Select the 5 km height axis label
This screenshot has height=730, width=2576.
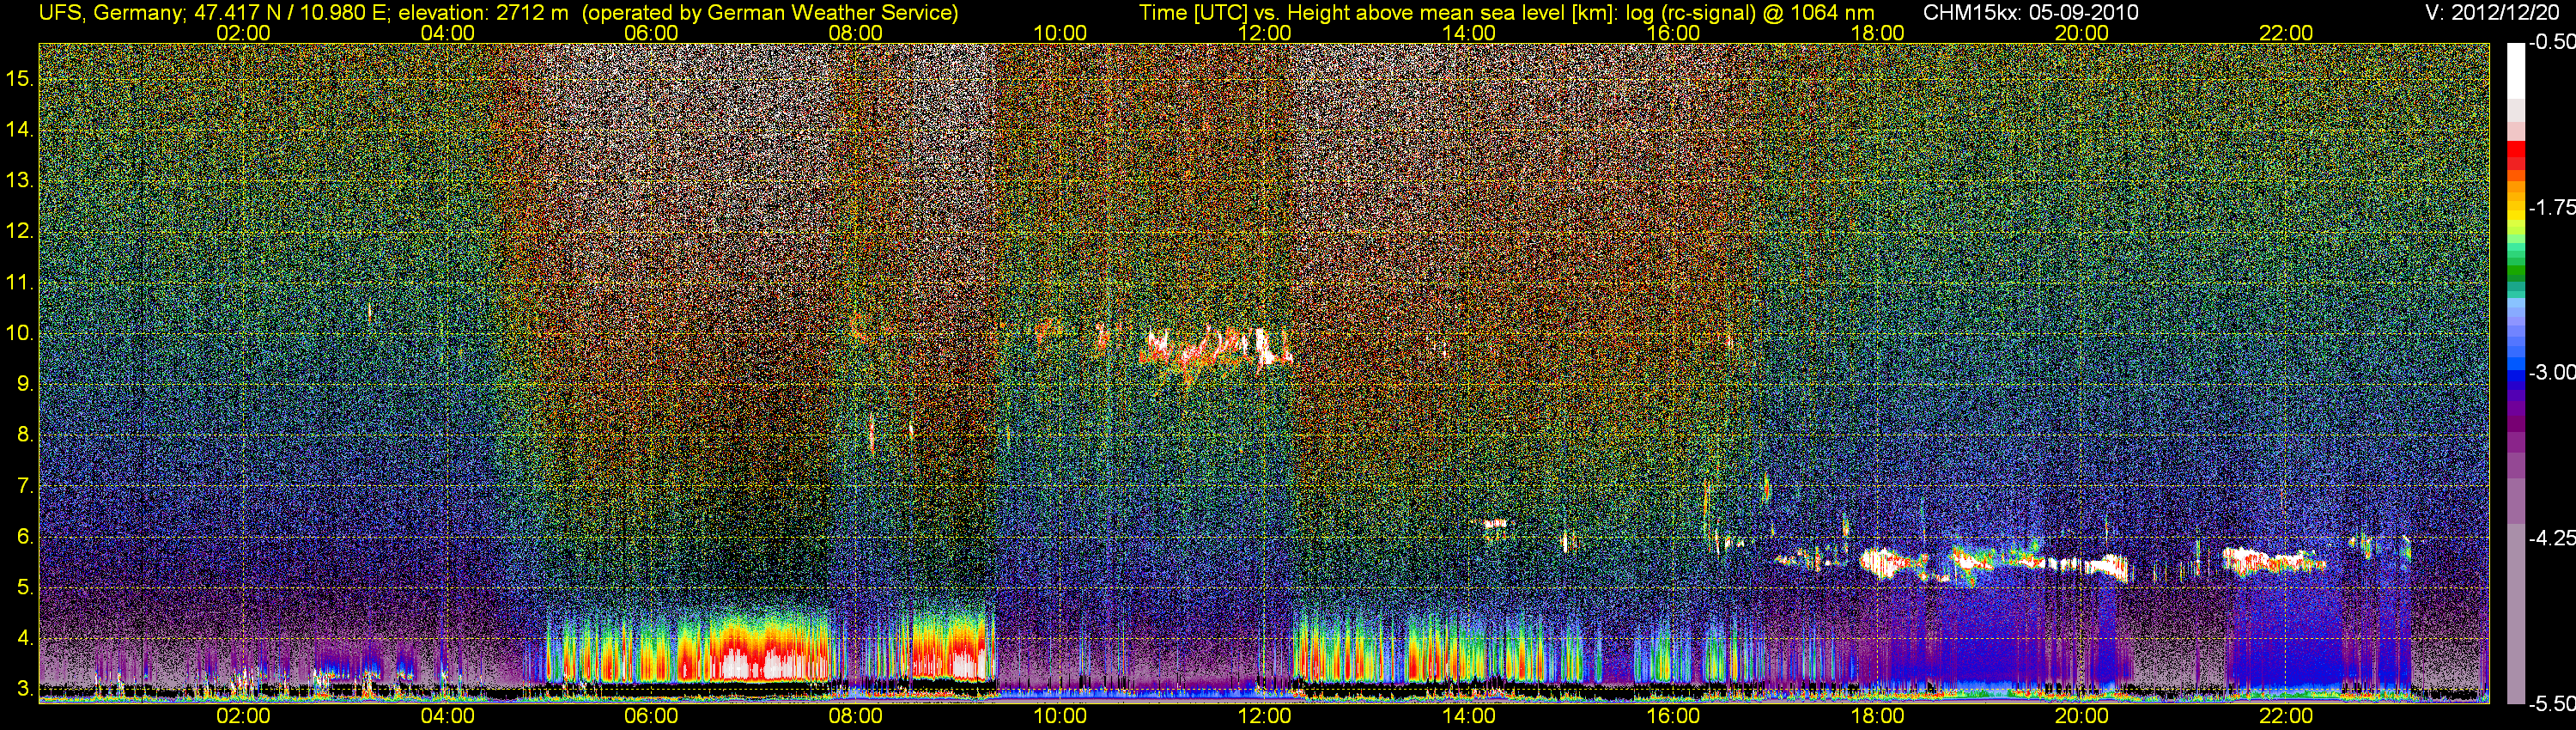(25, 588)
